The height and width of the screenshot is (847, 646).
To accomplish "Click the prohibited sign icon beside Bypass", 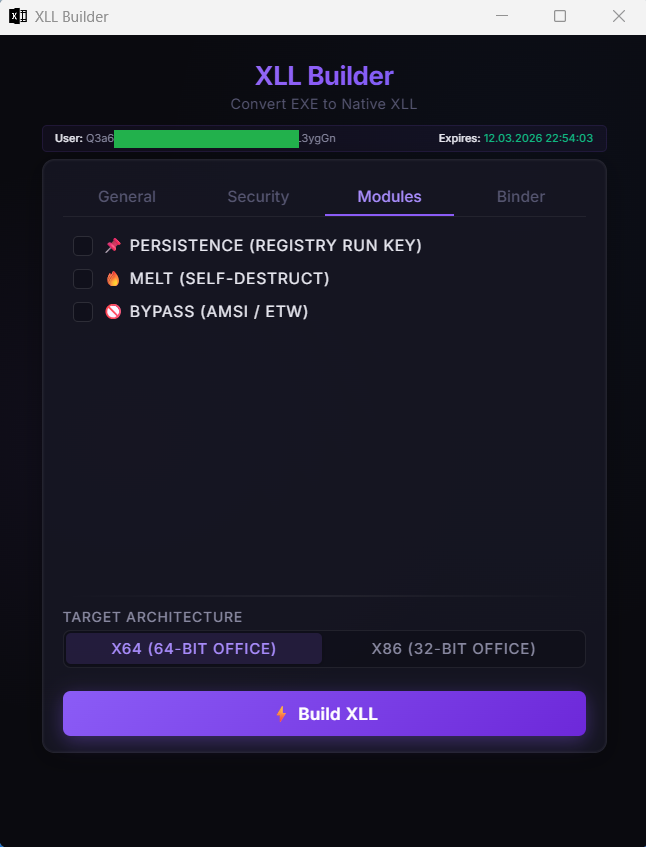I will coord(112,312).
